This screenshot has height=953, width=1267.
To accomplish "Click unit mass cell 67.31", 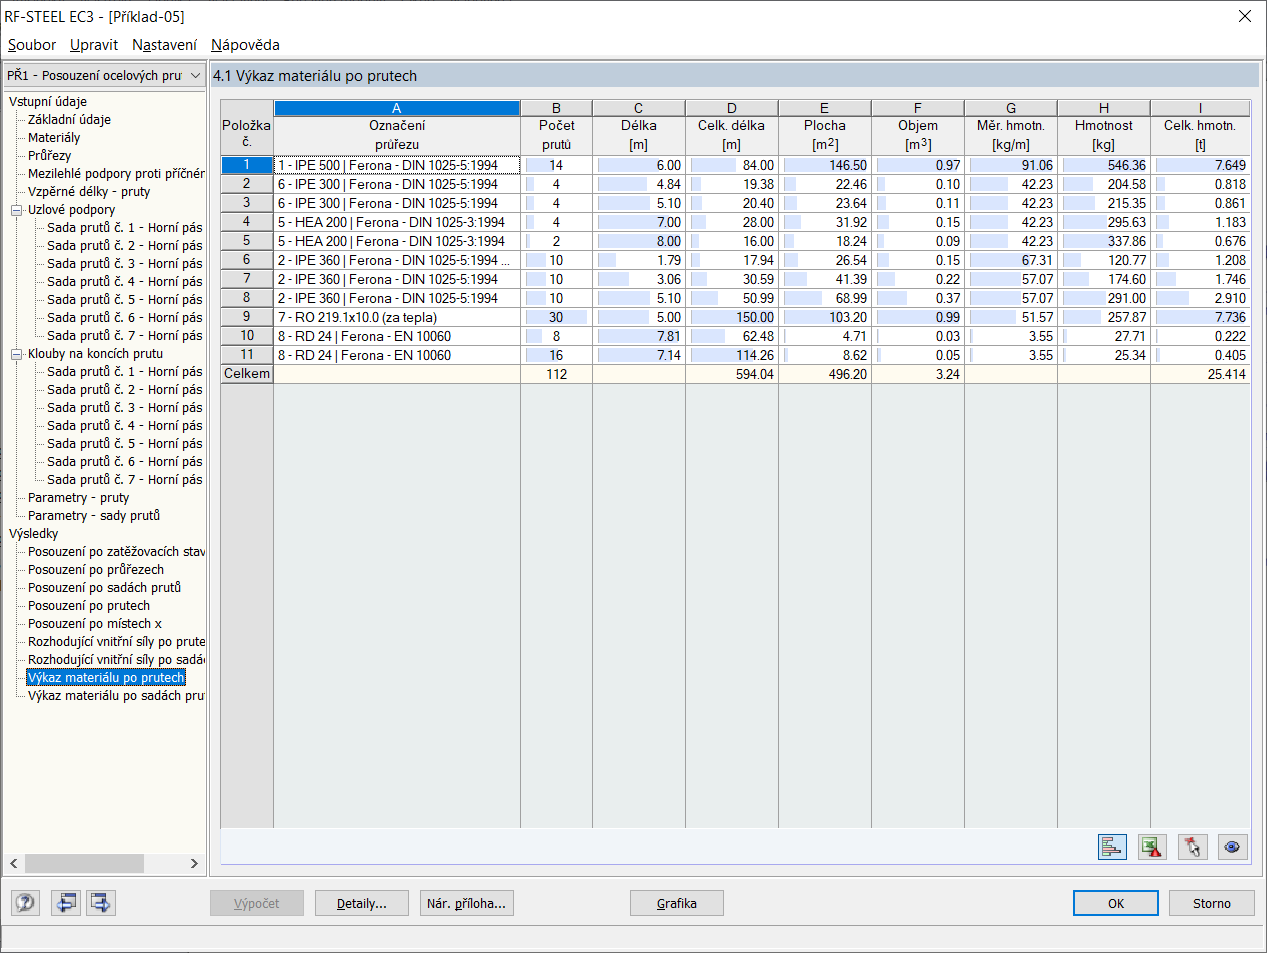I will [x=1011, y=260].
